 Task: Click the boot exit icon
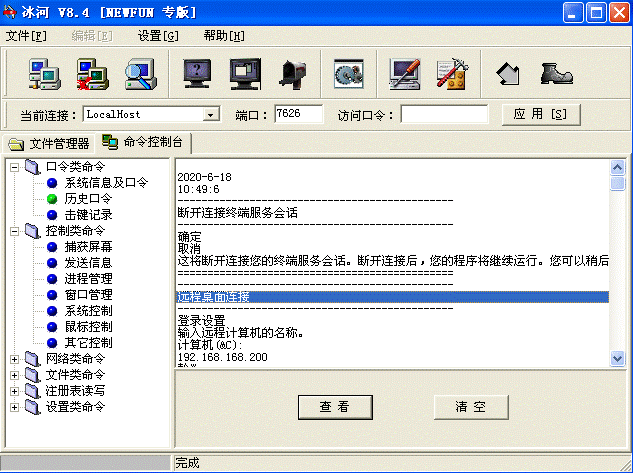[556, 74]
